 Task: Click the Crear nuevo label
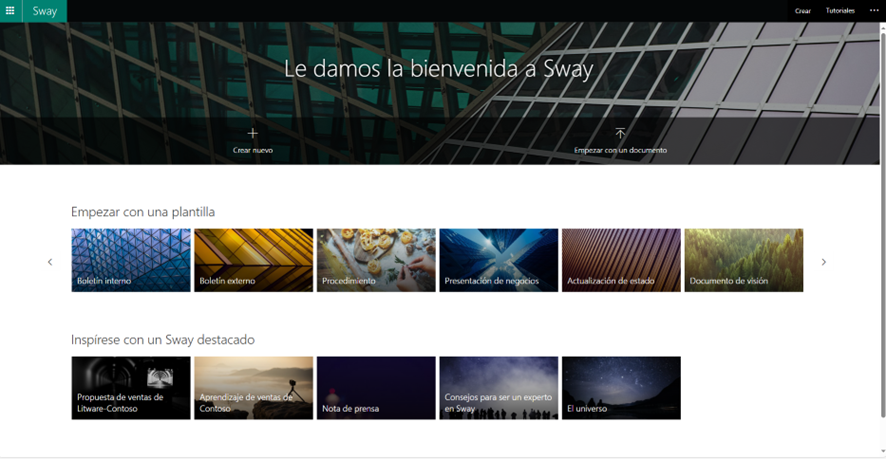click(253, 150)
